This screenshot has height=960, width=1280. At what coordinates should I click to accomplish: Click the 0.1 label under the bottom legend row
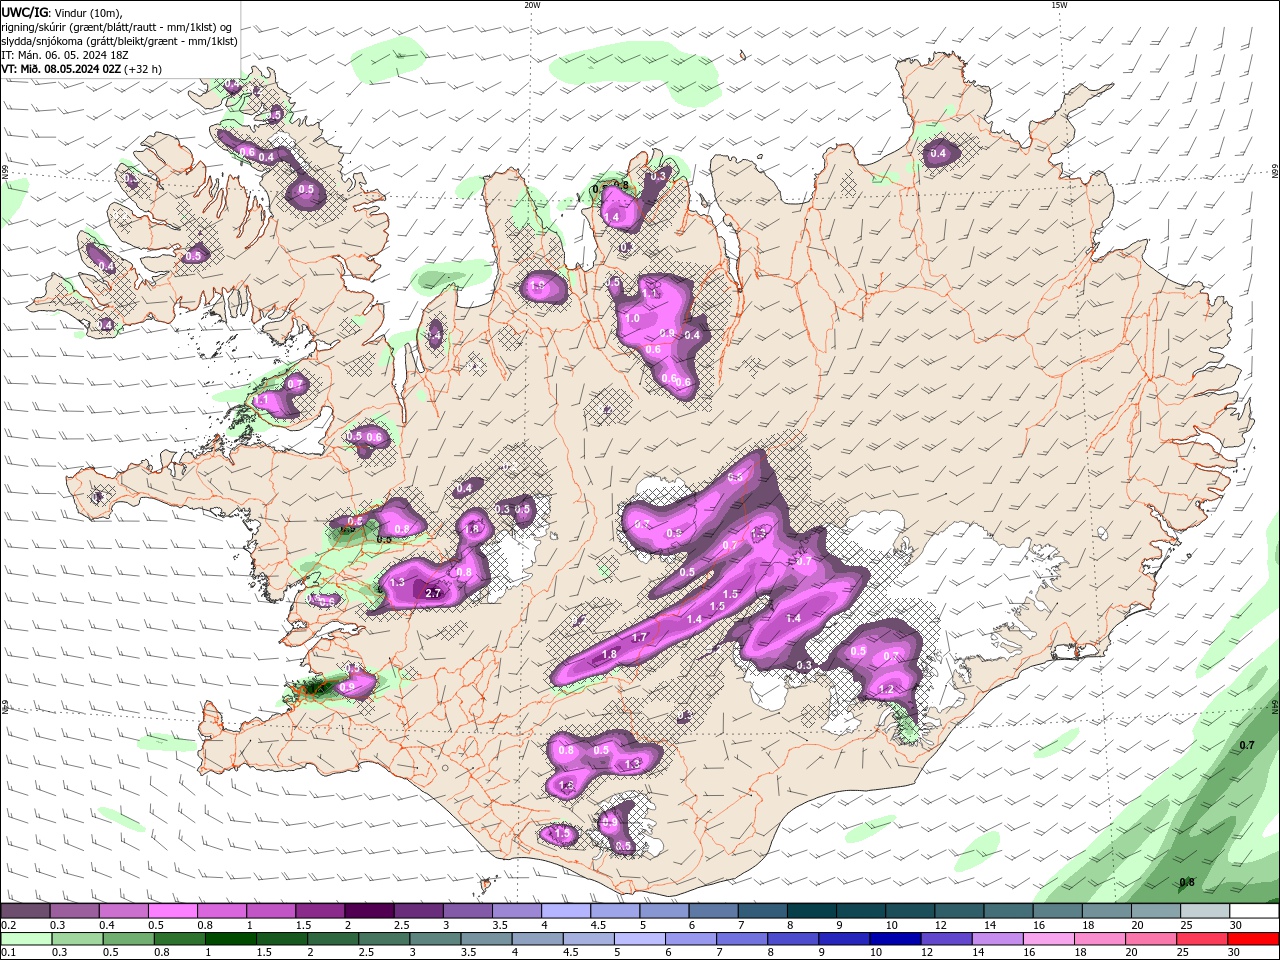[8, 953]
